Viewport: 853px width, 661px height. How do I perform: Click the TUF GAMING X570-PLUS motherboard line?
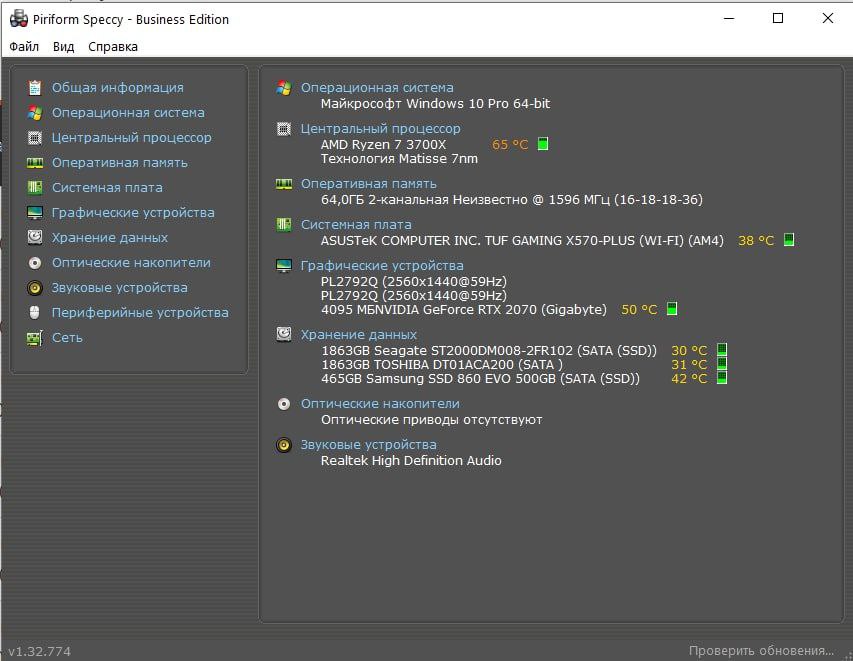[522, 240]
